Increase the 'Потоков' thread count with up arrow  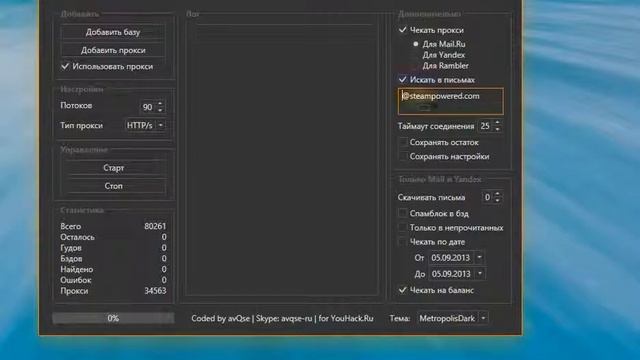click(160, 104)
